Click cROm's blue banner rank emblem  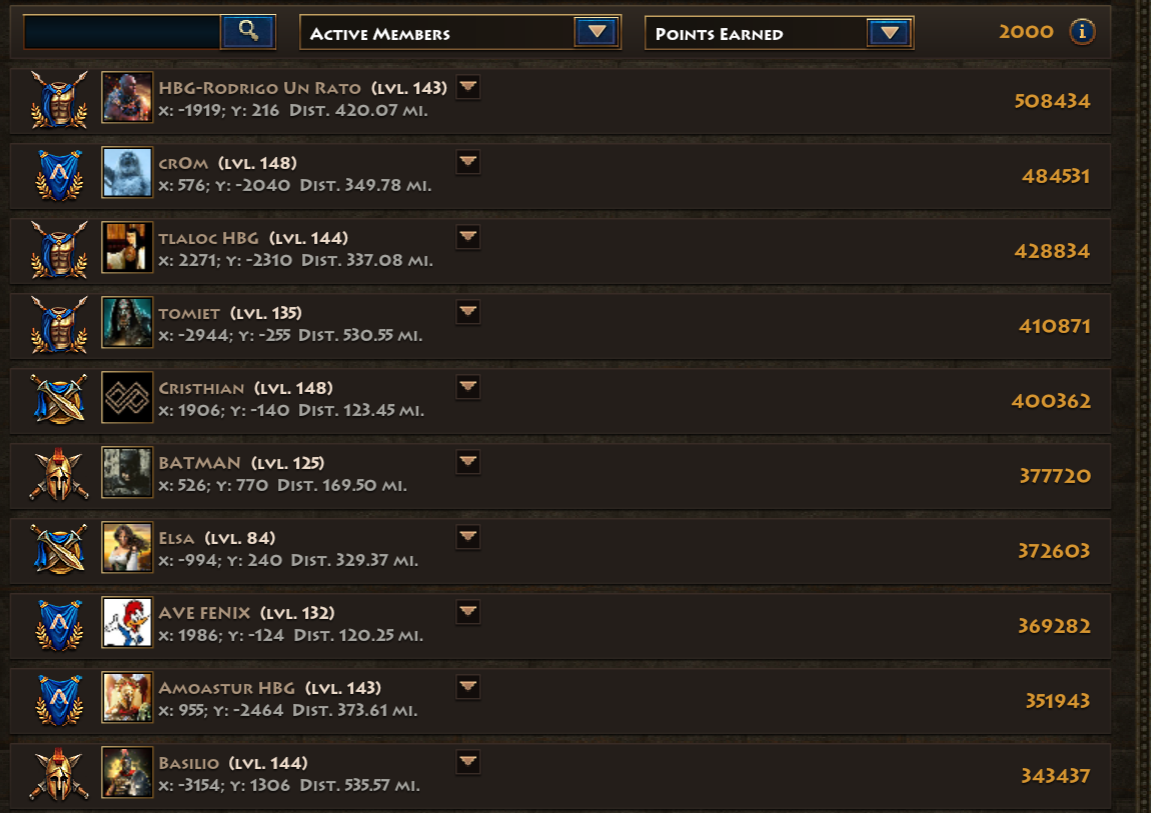point(59,175)
